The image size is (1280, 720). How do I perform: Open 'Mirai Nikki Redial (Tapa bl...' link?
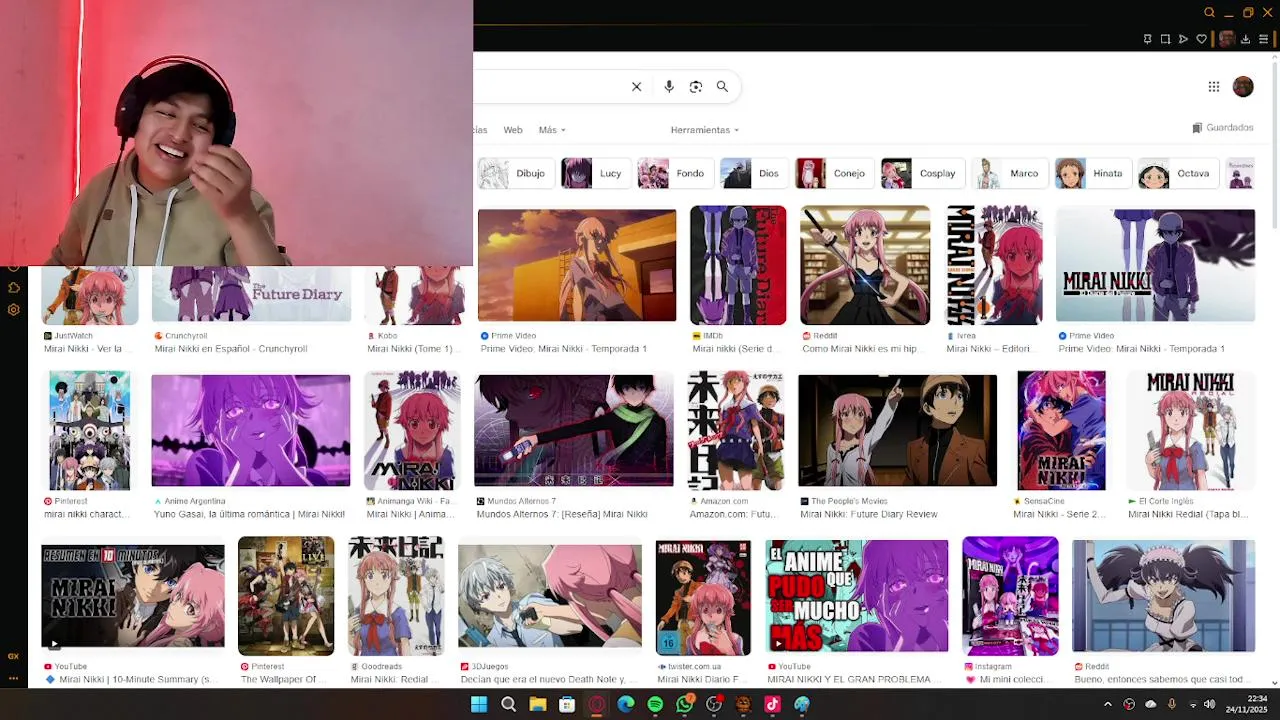click(x=1188, y=514)
